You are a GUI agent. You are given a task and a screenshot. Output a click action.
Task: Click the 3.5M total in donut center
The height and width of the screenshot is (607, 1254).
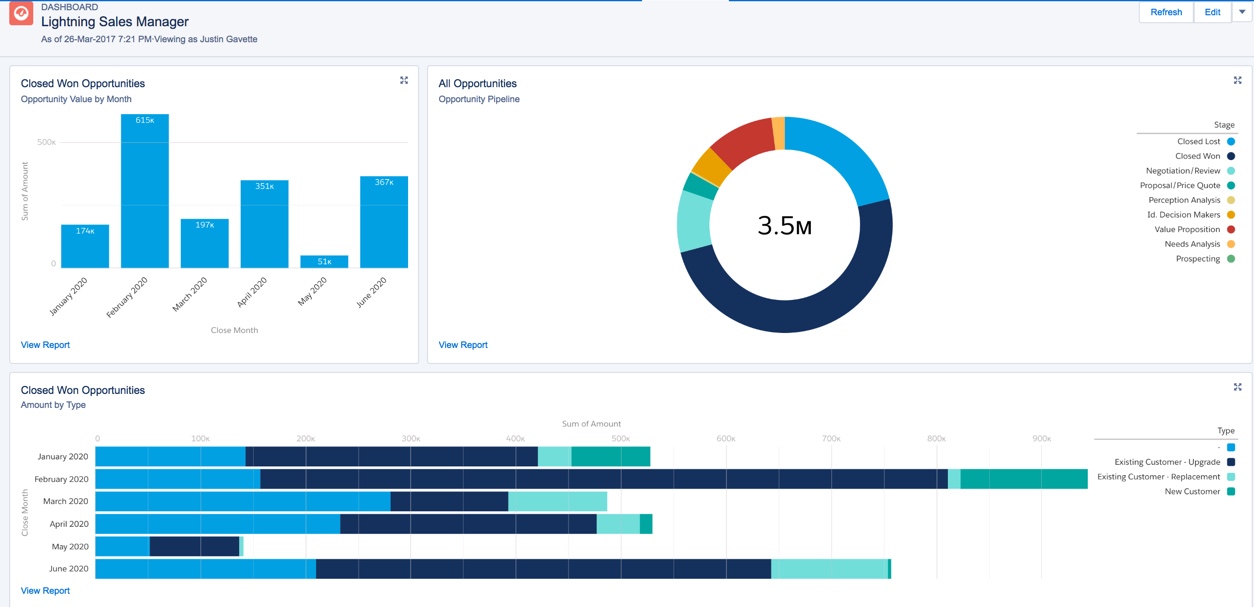(x=784, y=226)
